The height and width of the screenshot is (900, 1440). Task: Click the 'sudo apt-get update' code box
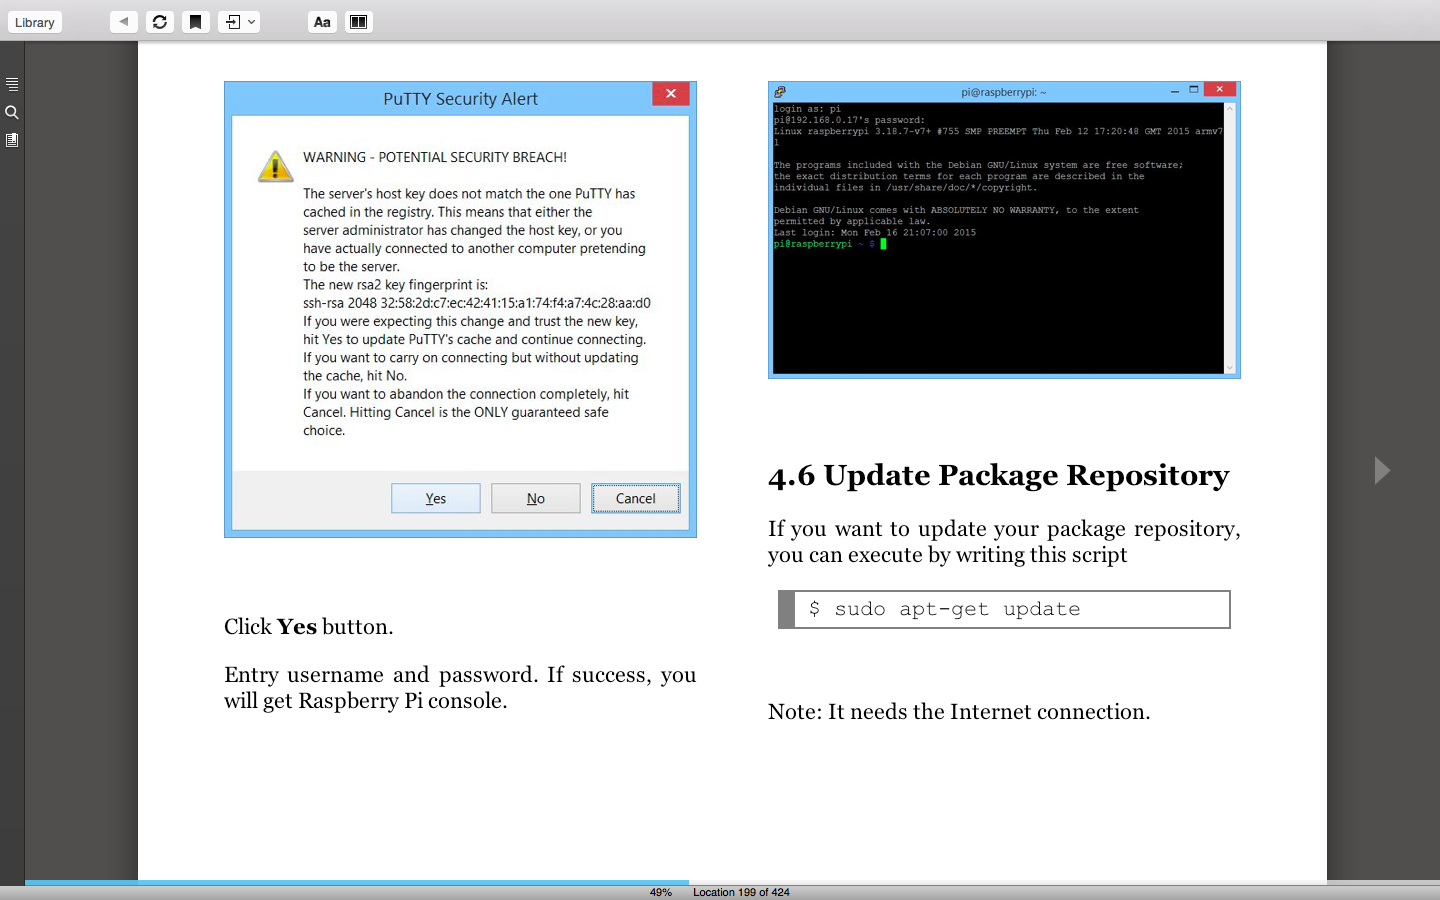click(x=1004, y=609)
